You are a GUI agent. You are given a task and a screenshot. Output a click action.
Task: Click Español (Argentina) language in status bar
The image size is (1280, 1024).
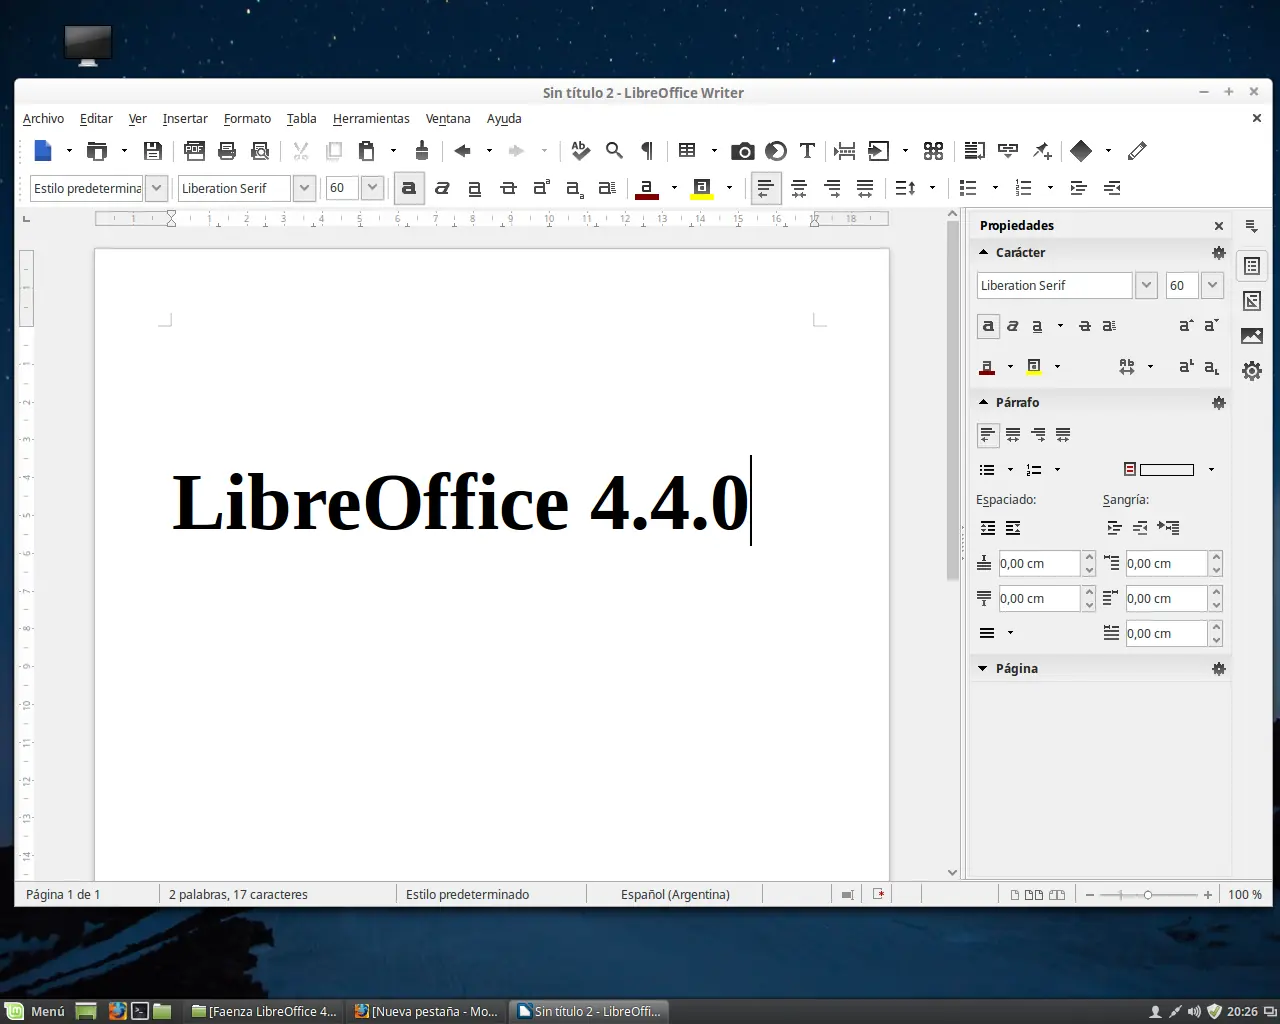tap(675, 895)
